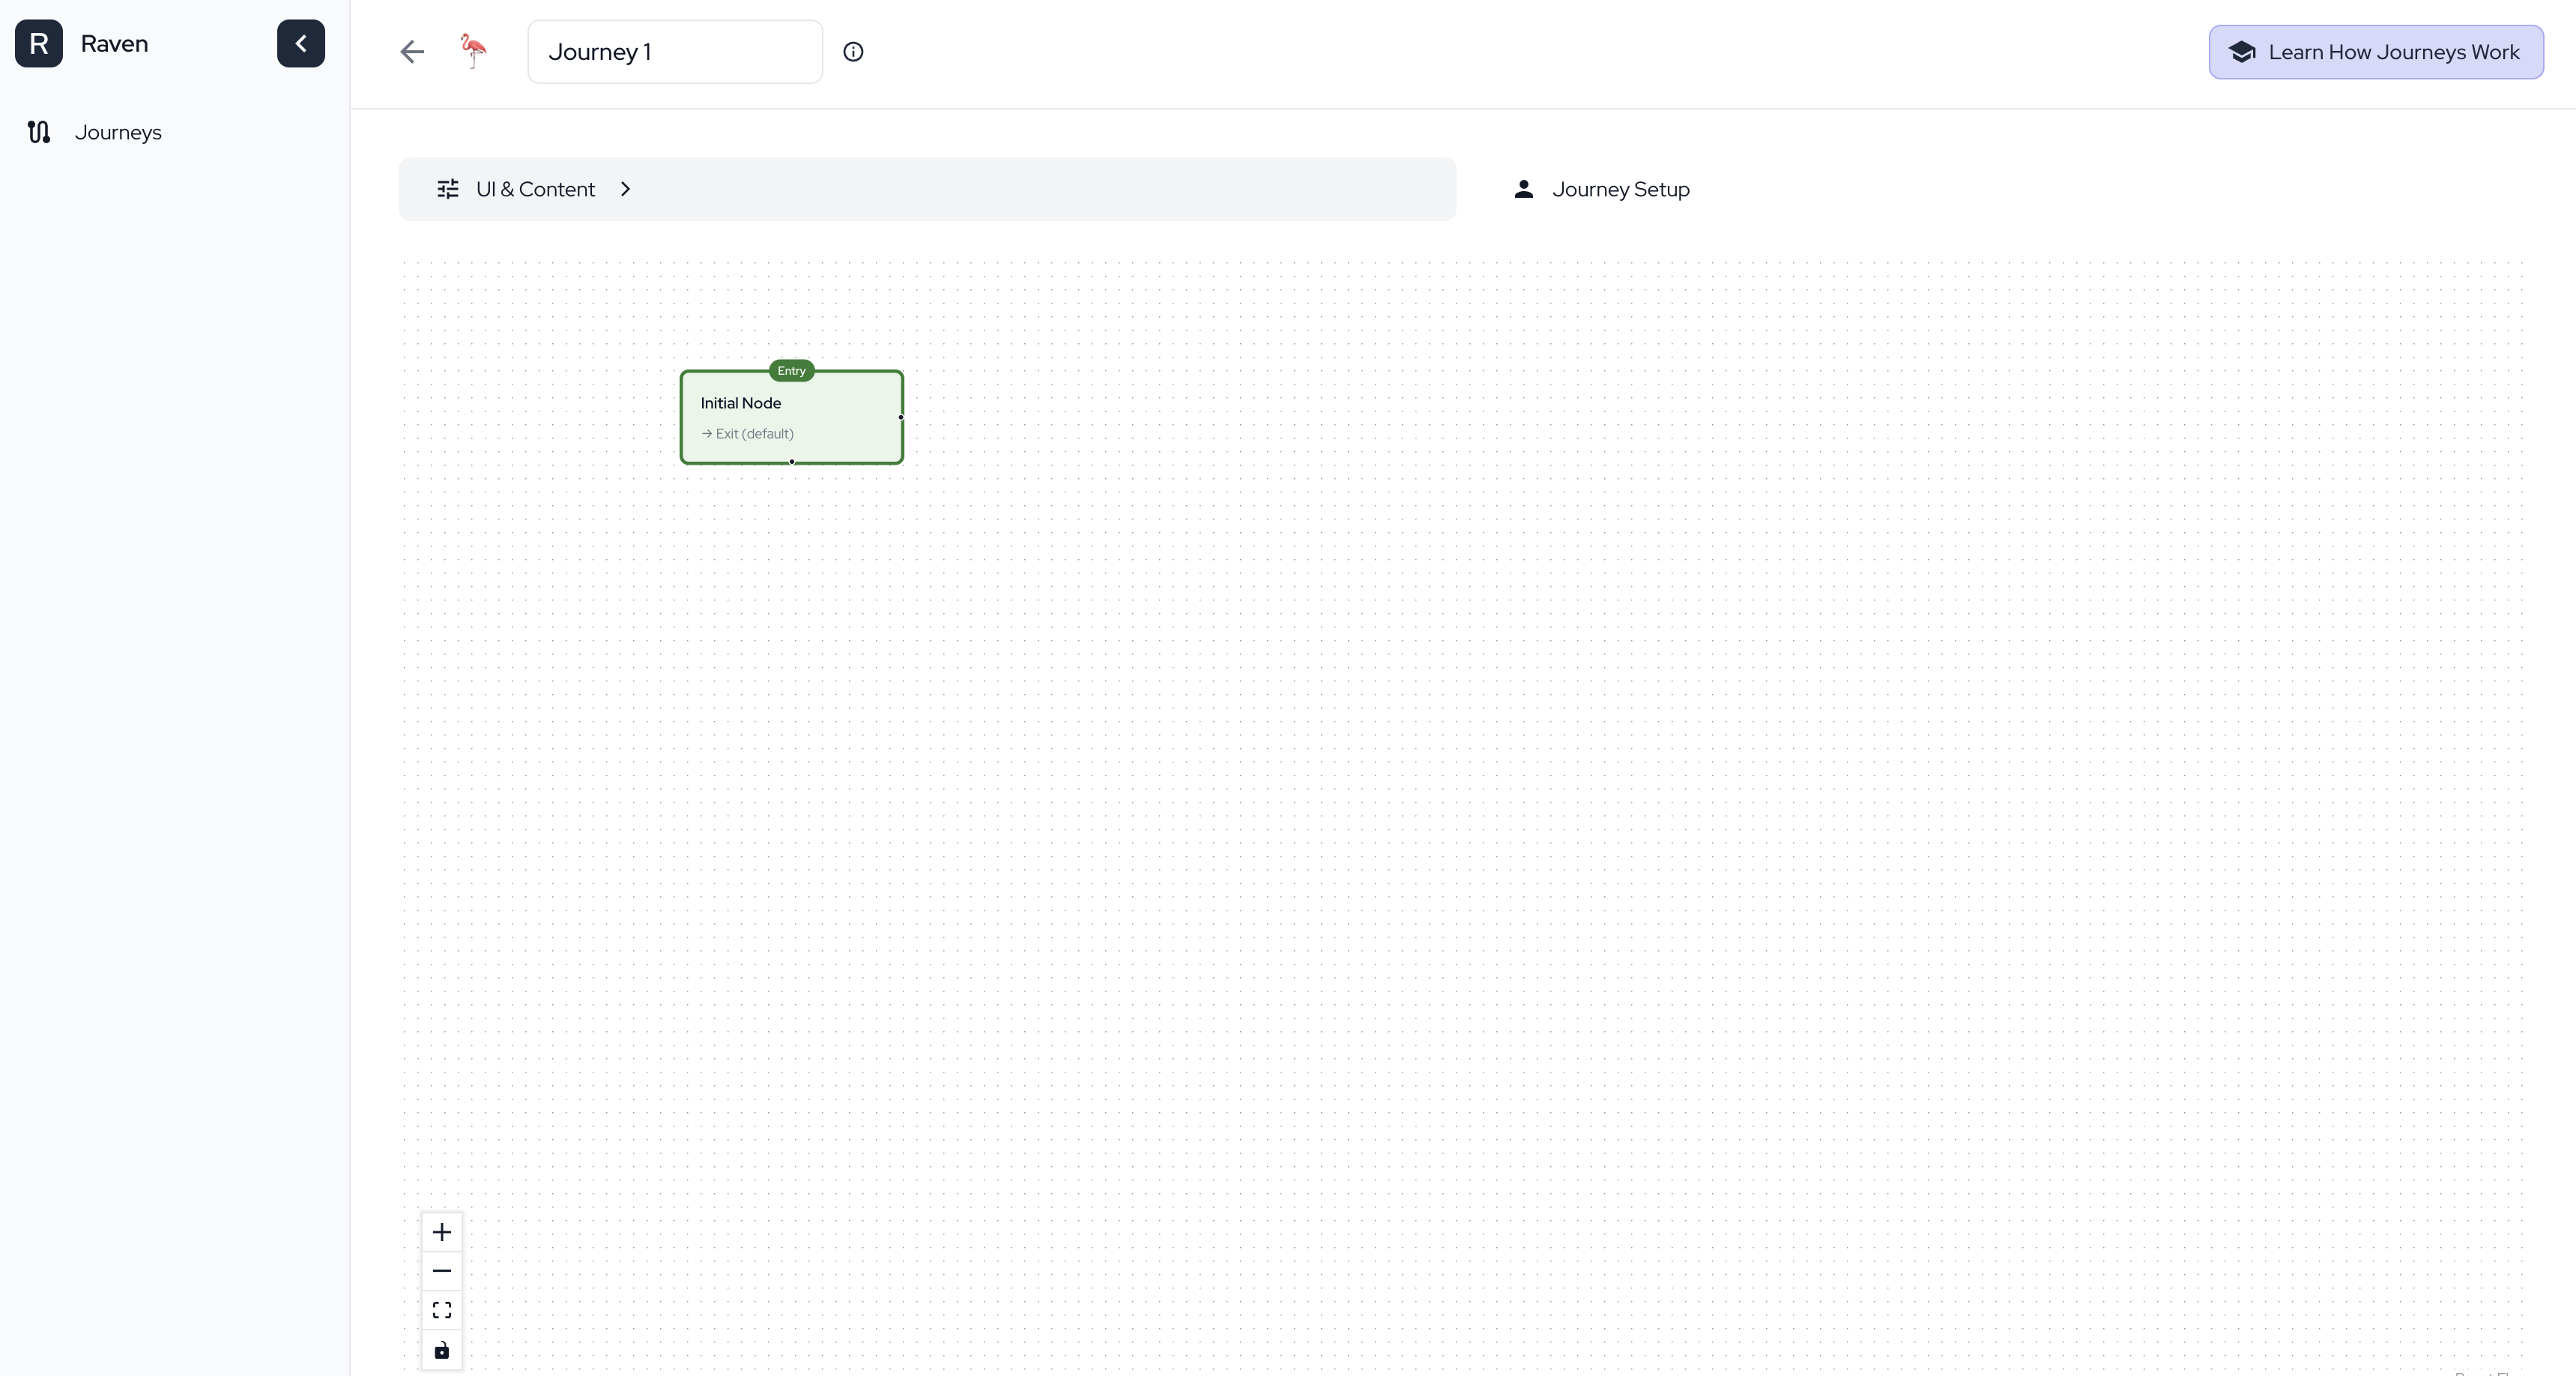This screenshot has height=1376, width=2576.
Task: Click the zoom out icon below the plus
Action: click(x=442, y=1271)
